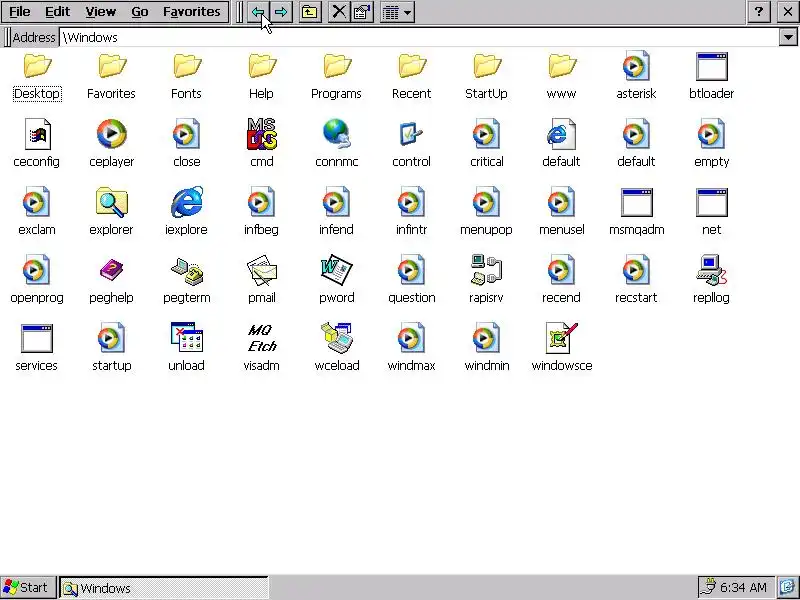Click the show desktop icon in tray

tap(788, 588)
